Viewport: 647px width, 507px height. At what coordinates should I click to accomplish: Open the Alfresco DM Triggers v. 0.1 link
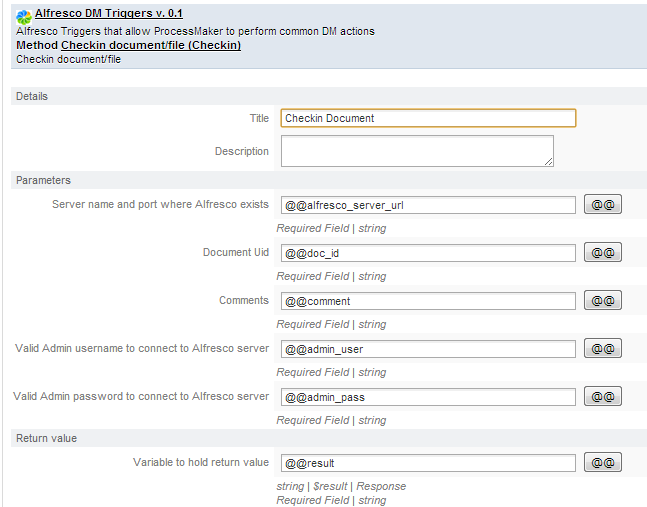(109, 15)
